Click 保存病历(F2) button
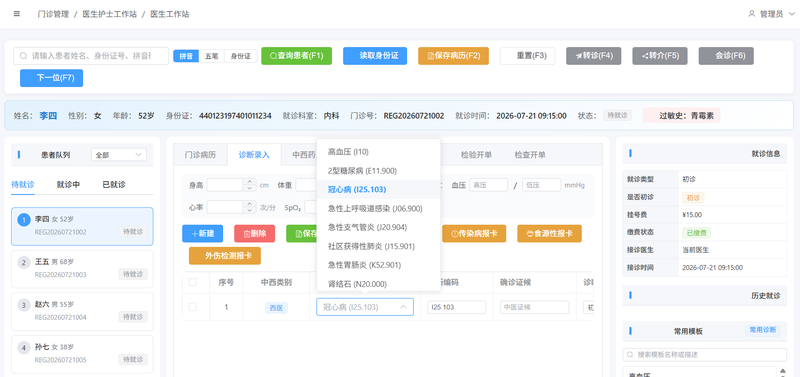This screenshot has height=377, width=800. pyautogui.click(x=453, y=56)
